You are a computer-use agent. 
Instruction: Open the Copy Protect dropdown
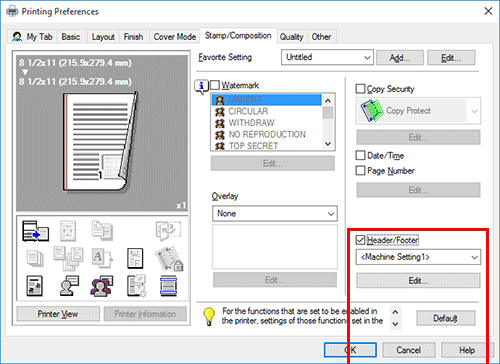point(418,111)
